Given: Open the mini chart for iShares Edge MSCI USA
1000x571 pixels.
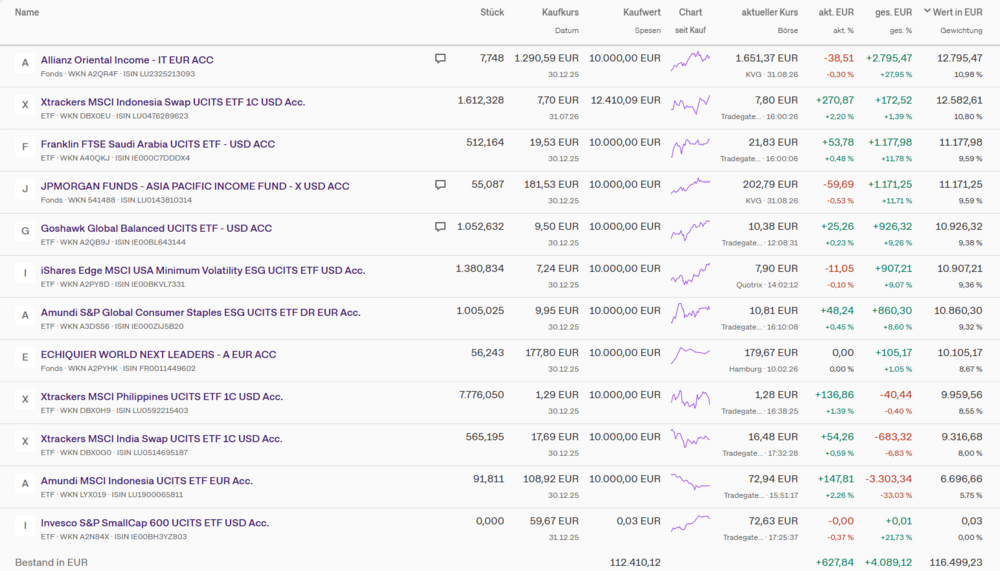Looking at the screenshot, I should click(690, 273).
